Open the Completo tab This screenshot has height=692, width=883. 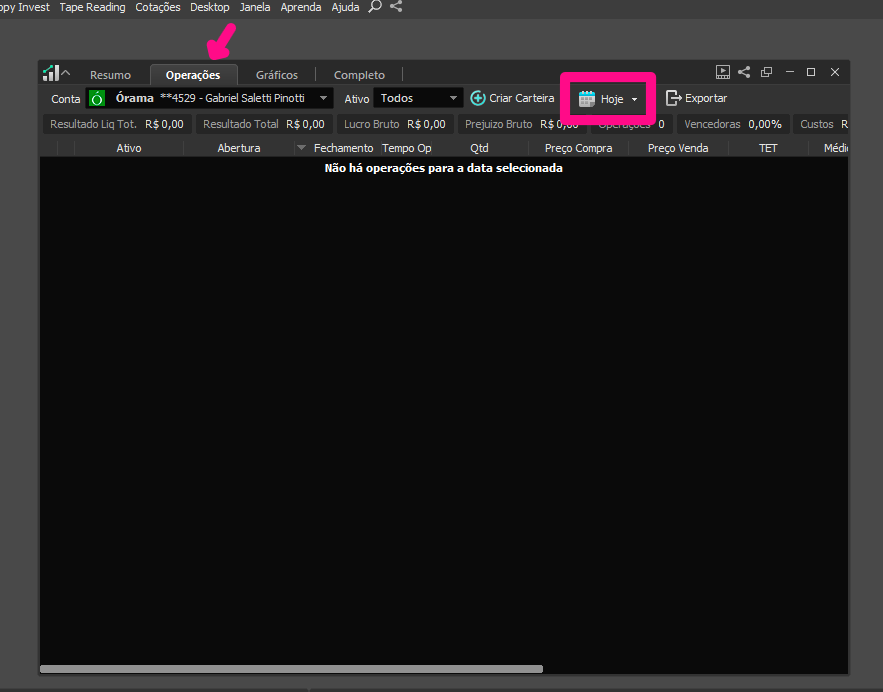[359, 75]
